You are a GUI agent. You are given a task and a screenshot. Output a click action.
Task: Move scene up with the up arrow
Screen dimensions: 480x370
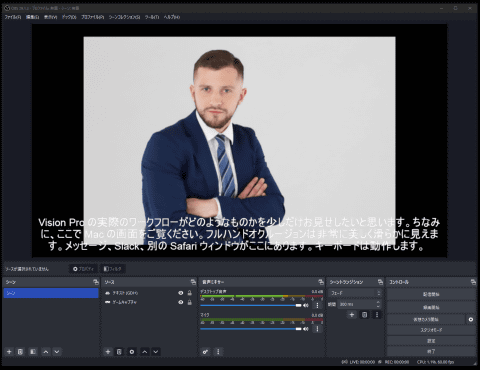pyautogui.click(x=46, y=352)
